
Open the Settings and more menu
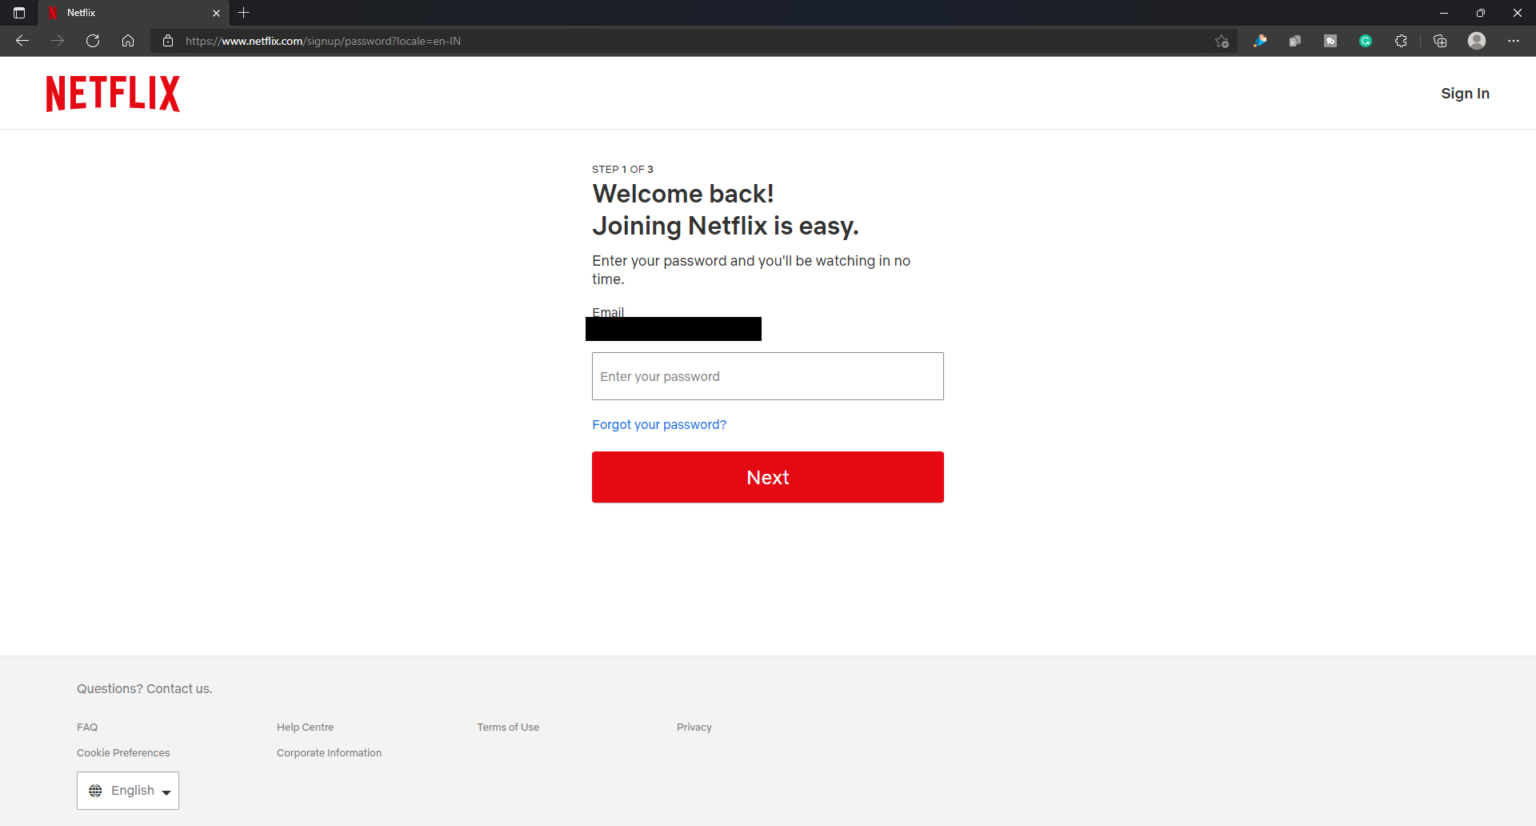[x=1513, y=41]
